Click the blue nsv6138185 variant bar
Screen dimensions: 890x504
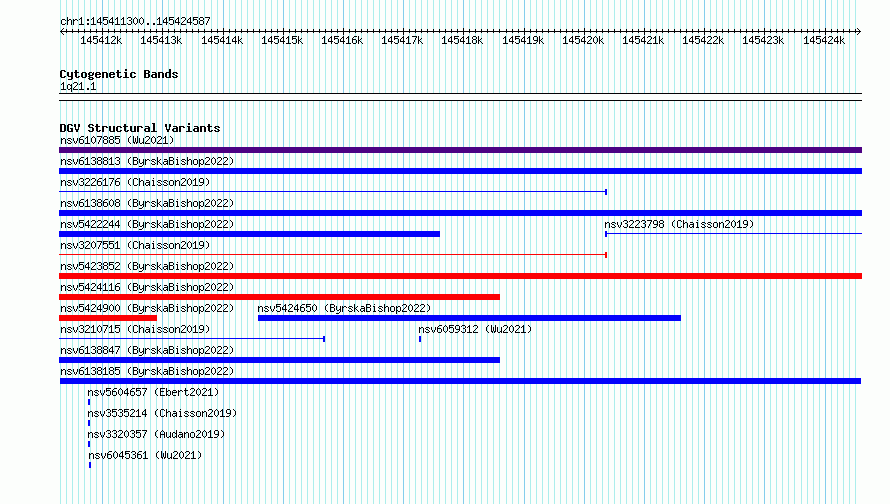coord(460,381)
